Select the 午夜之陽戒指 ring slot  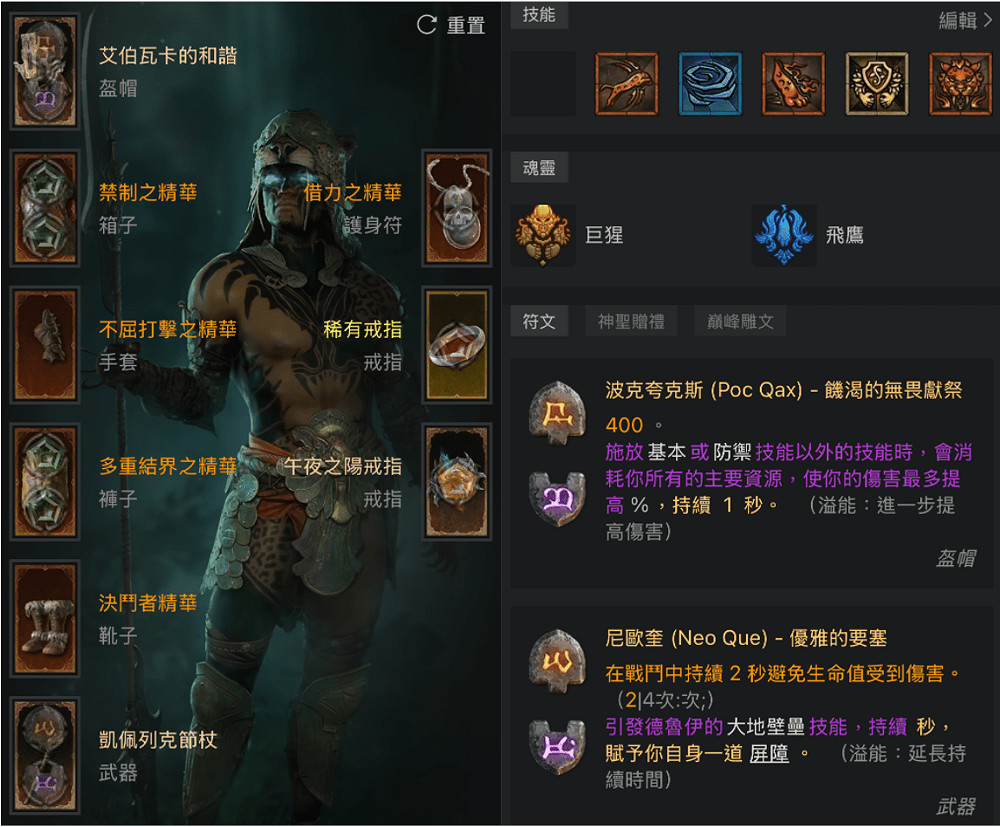point(457,482)
